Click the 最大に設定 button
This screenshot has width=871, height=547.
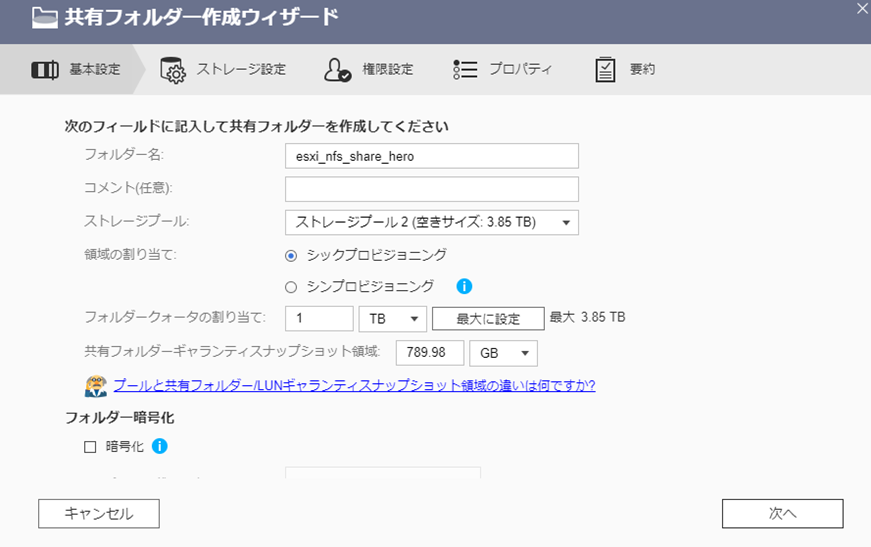click(488, 319)
